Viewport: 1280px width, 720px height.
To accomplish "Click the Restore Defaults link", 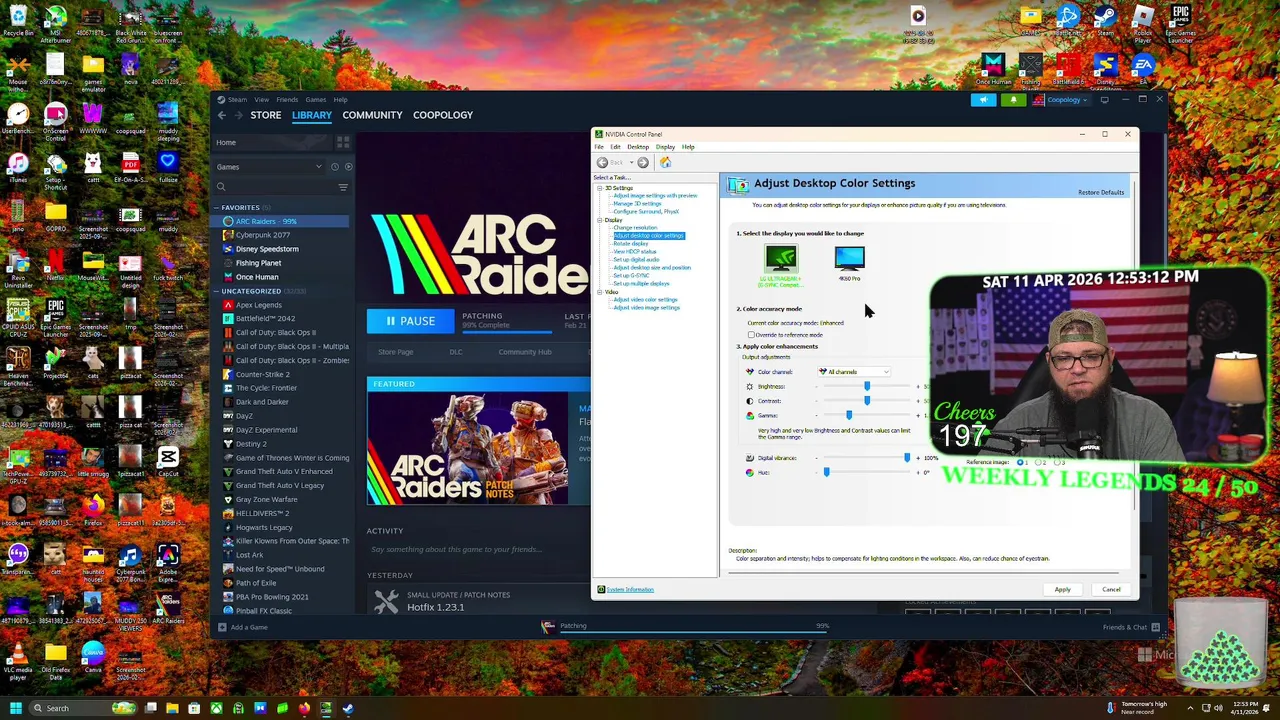I will (x=1101, y=192).
